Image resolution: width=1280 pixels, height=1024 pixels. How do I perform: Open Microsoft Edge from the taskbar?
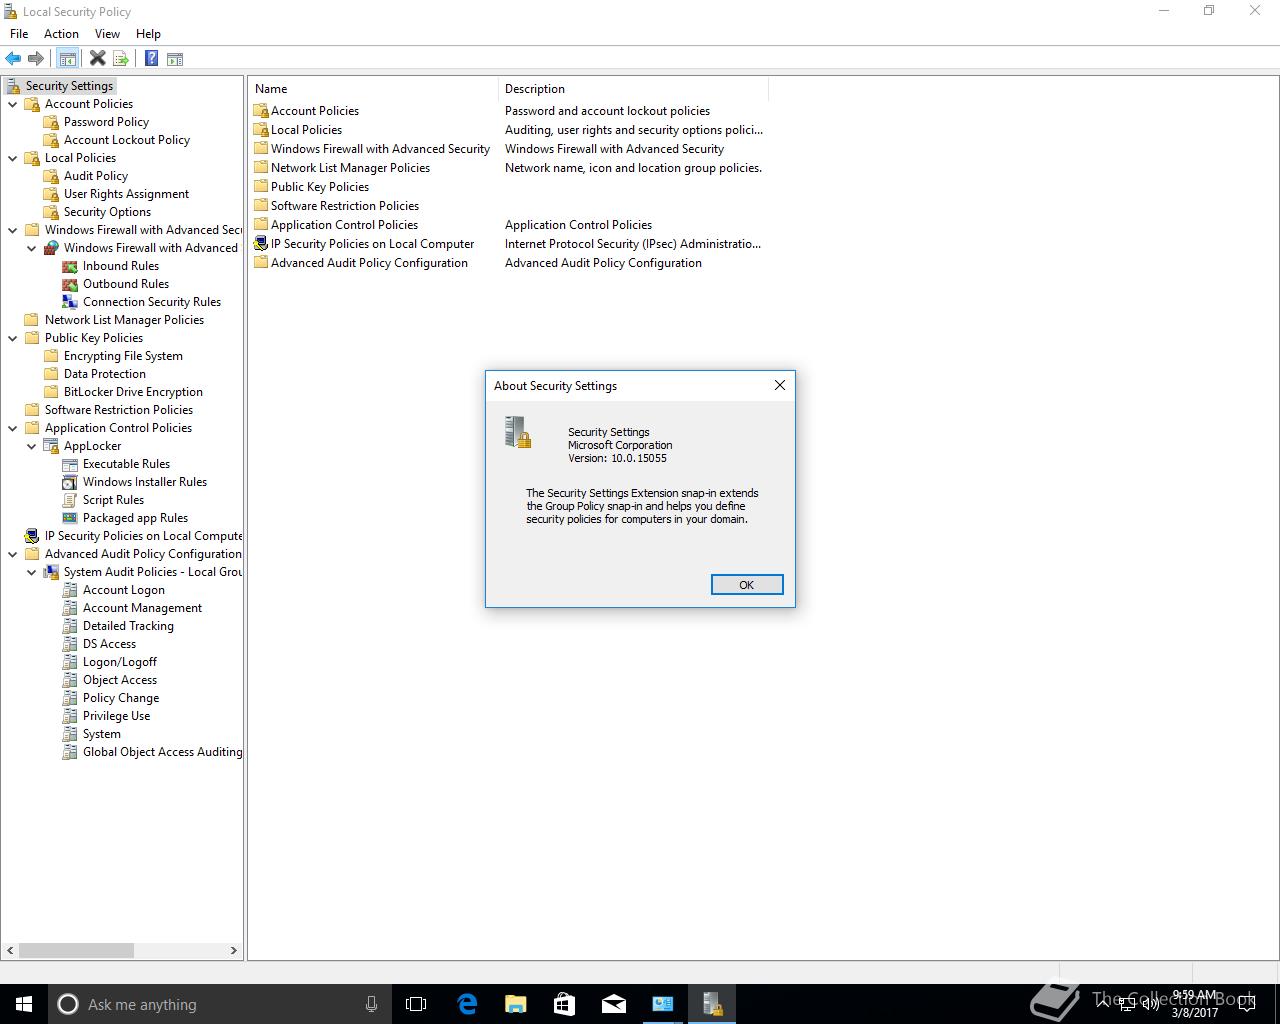[x=467, y=1004]
